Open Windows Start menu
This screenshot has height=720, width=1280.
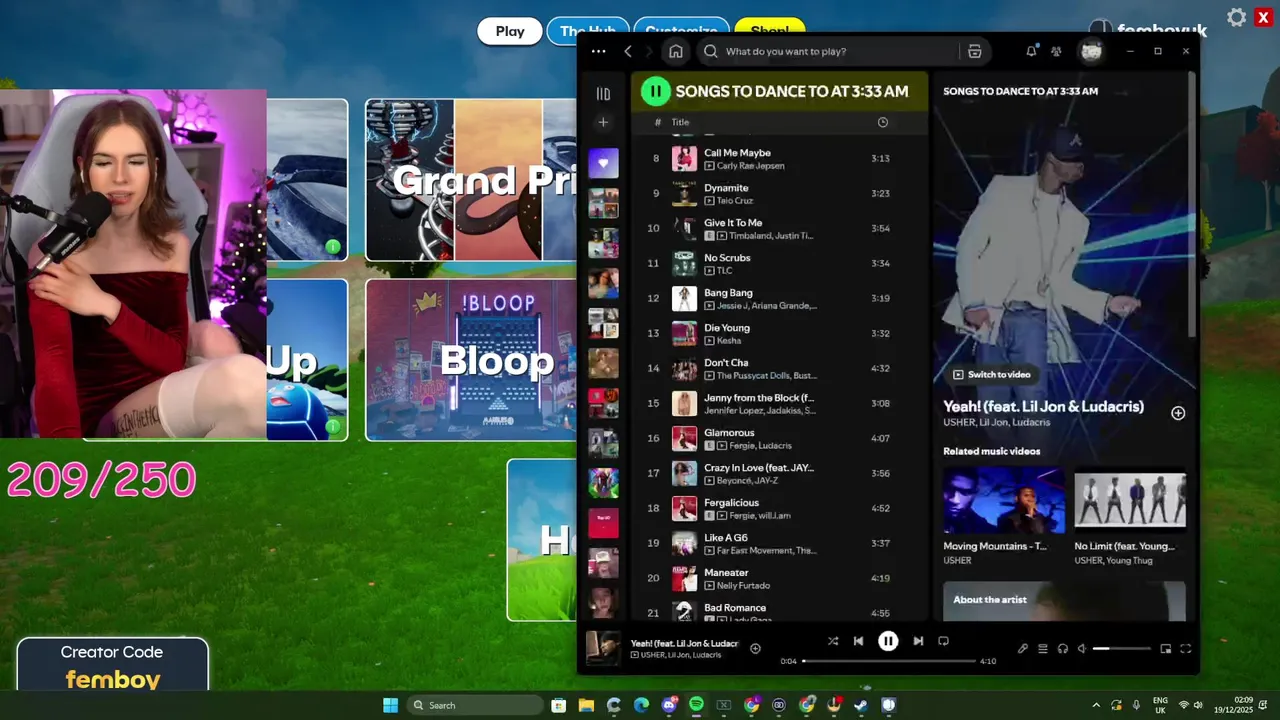390,705
